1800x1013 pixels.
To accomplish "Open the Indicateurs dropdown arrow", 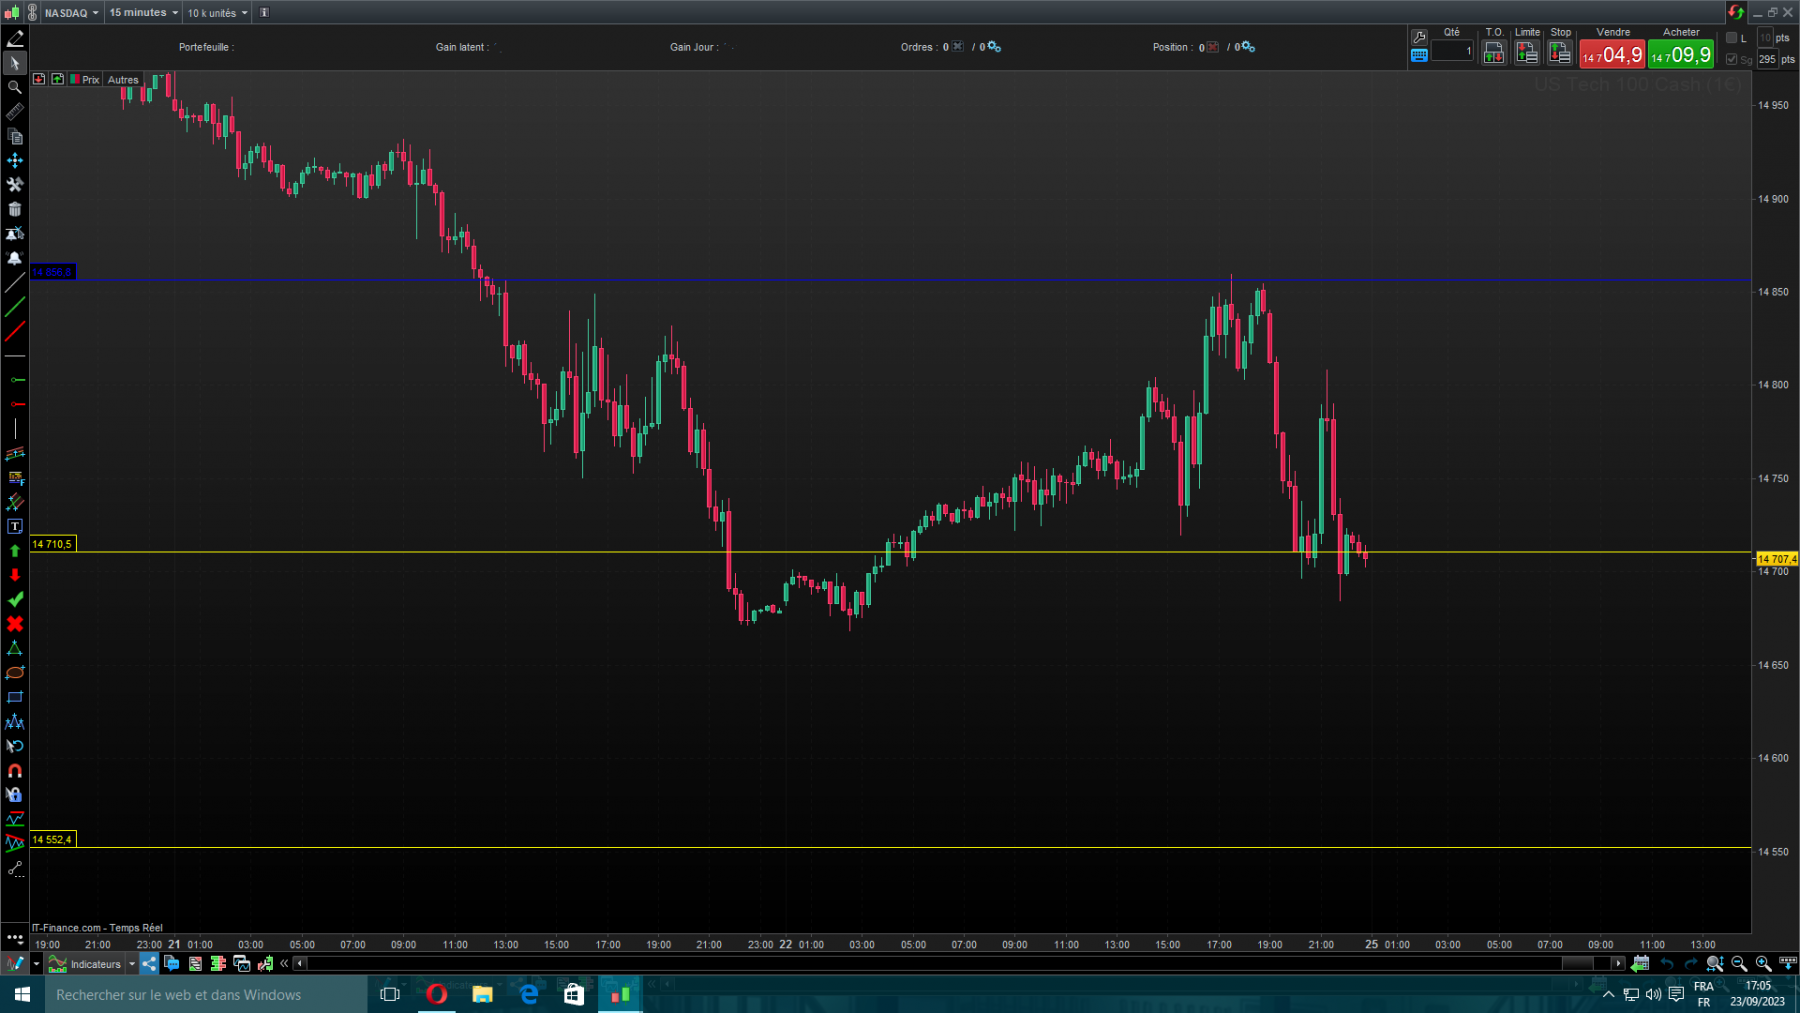I will (132, 964).
